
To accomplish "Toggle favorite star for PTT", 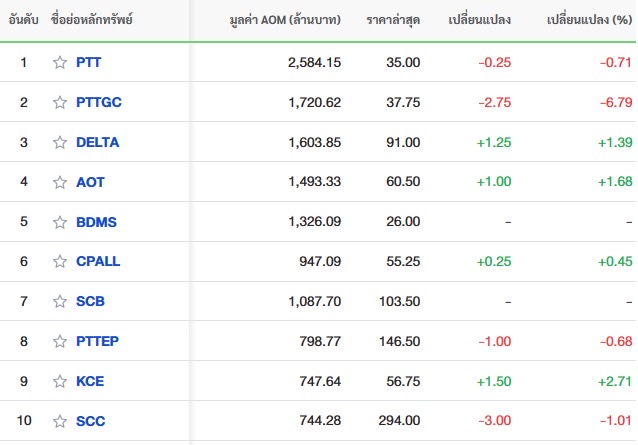I will [60, 63].
